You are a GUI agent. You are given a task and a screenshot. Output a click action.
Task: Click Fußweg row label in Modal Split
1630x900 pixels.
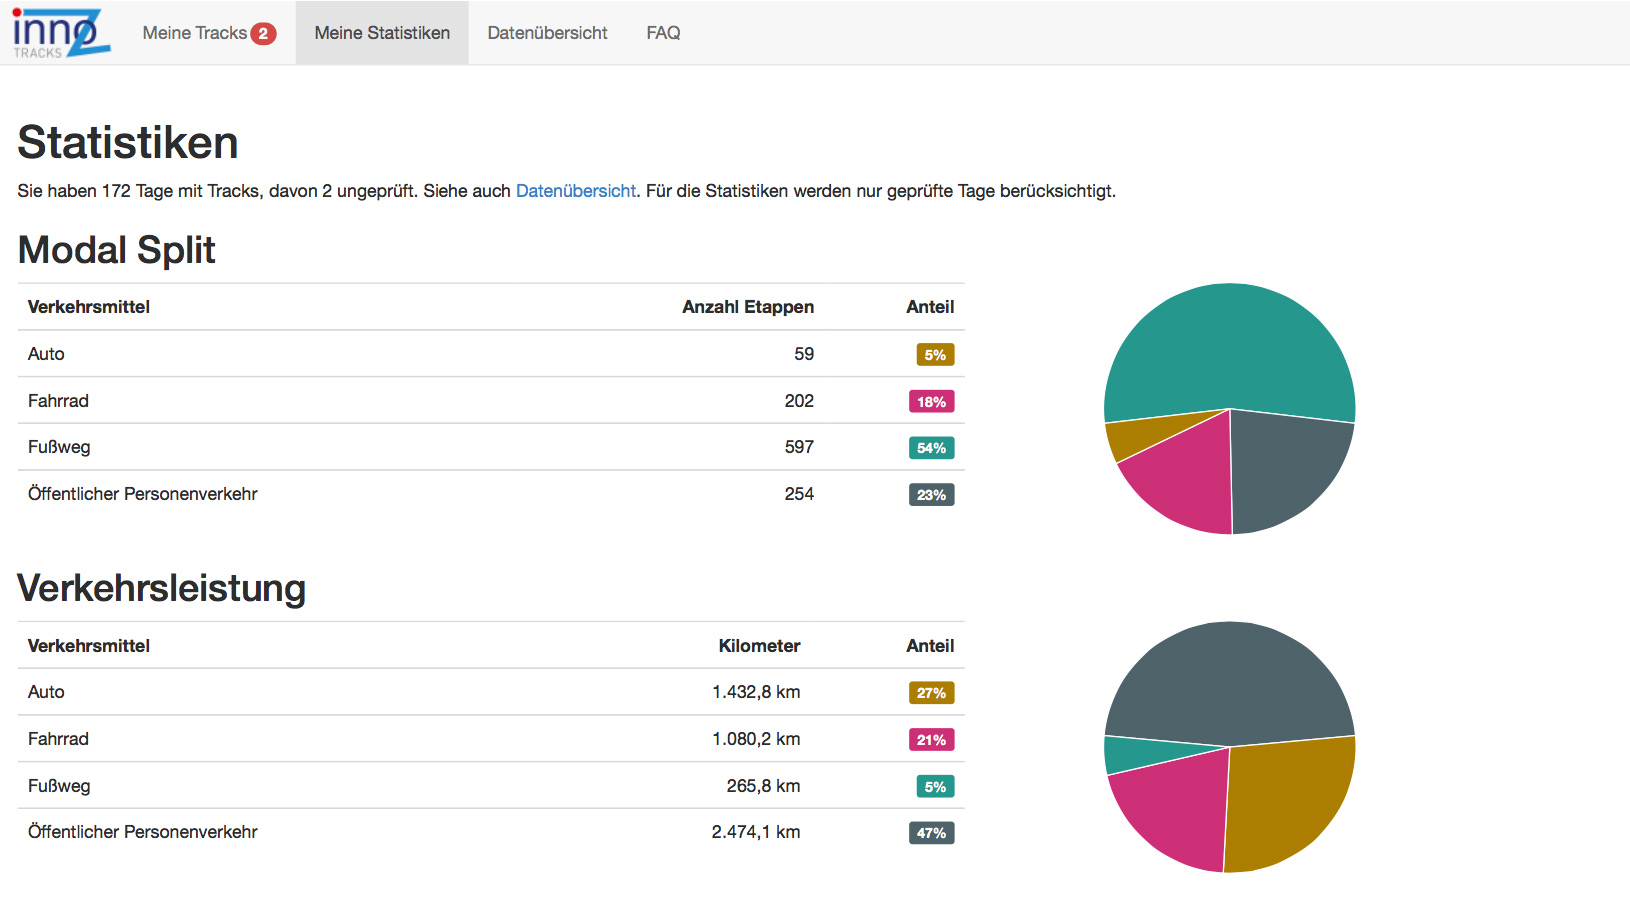pyautogui.click(x=59, y=447)
